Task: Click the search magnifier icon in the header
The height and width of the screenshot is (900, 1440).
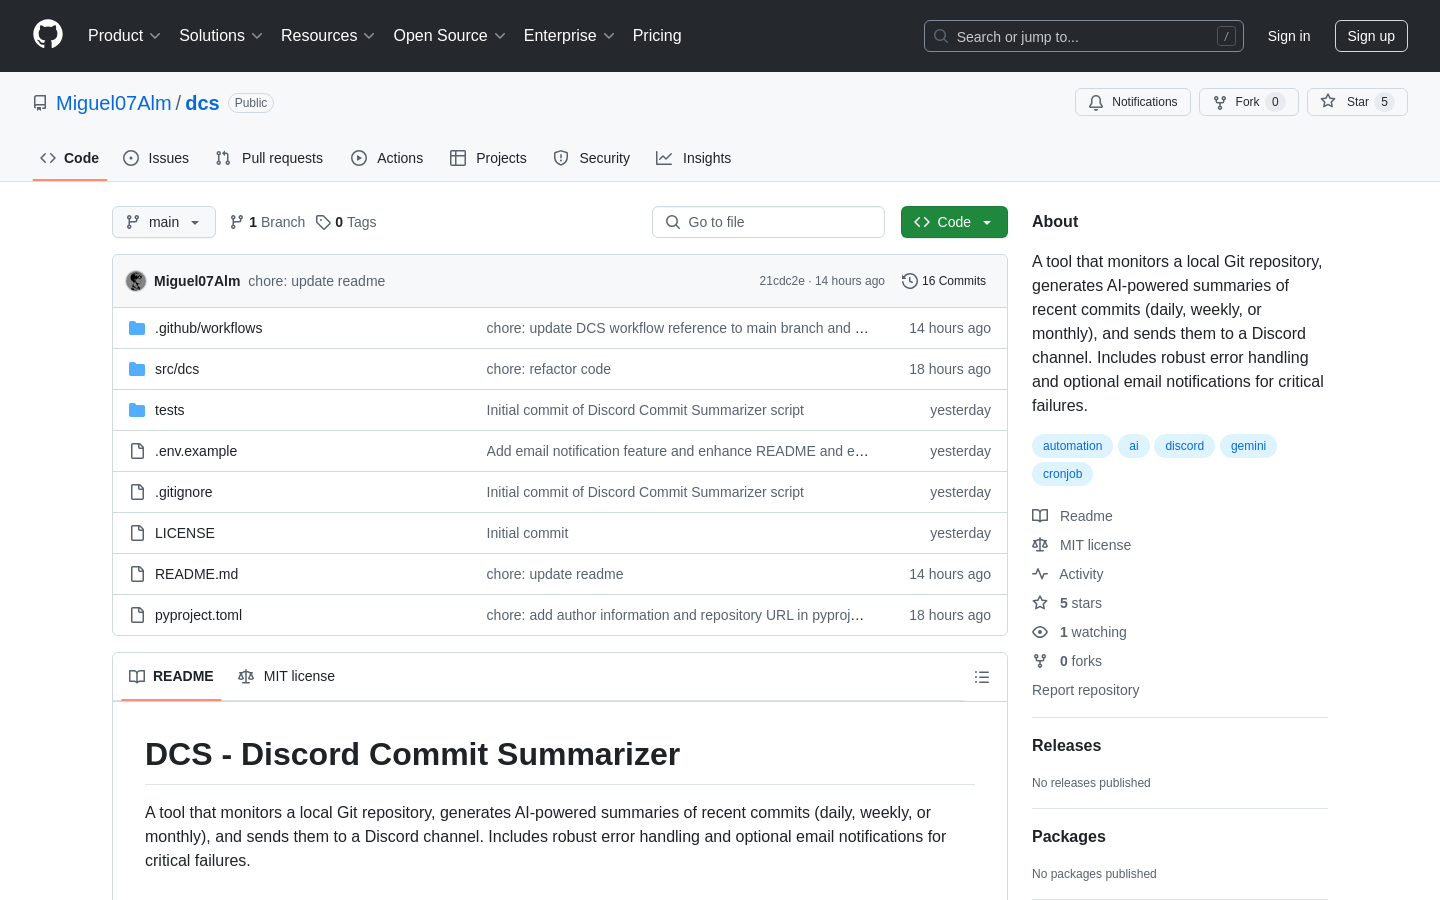Action: click(941, 36)
